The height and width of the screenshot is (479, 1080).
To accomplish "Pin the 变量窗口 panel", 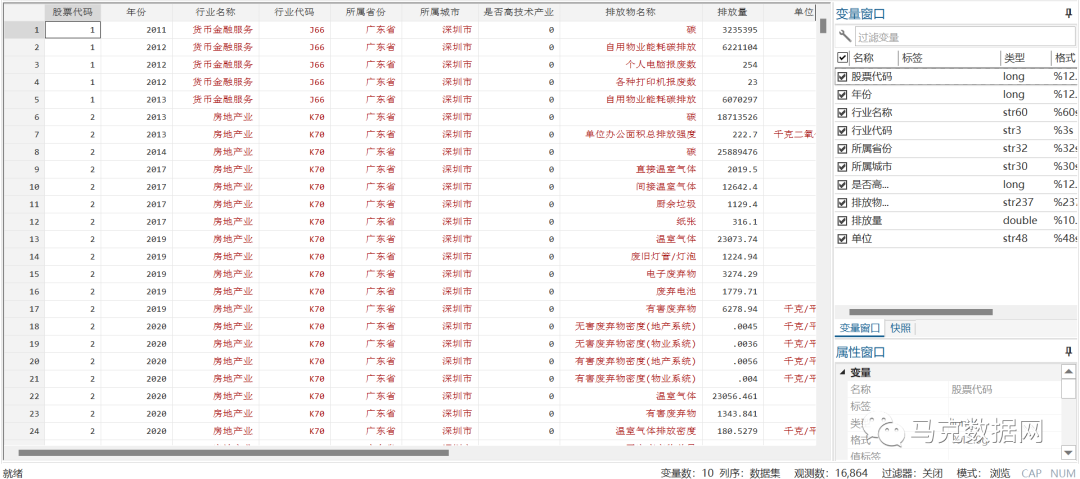I will 1068,12.
